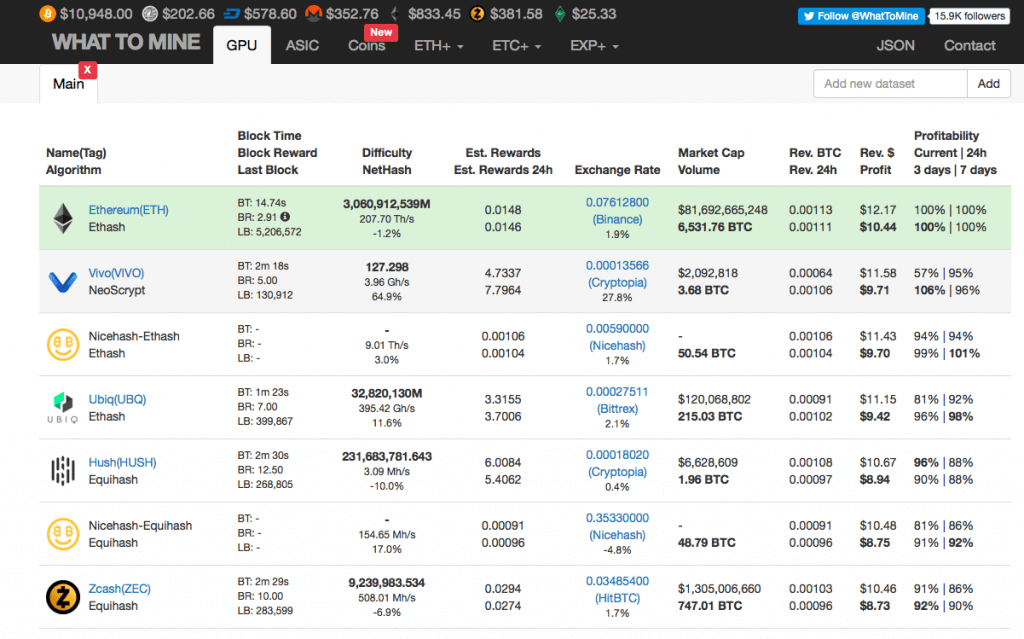The width and height of the screenshot is (1024, 639).
Task: Click the Dash icon next to $578.60
Action: pyautogui.click(x=236, y=14)
